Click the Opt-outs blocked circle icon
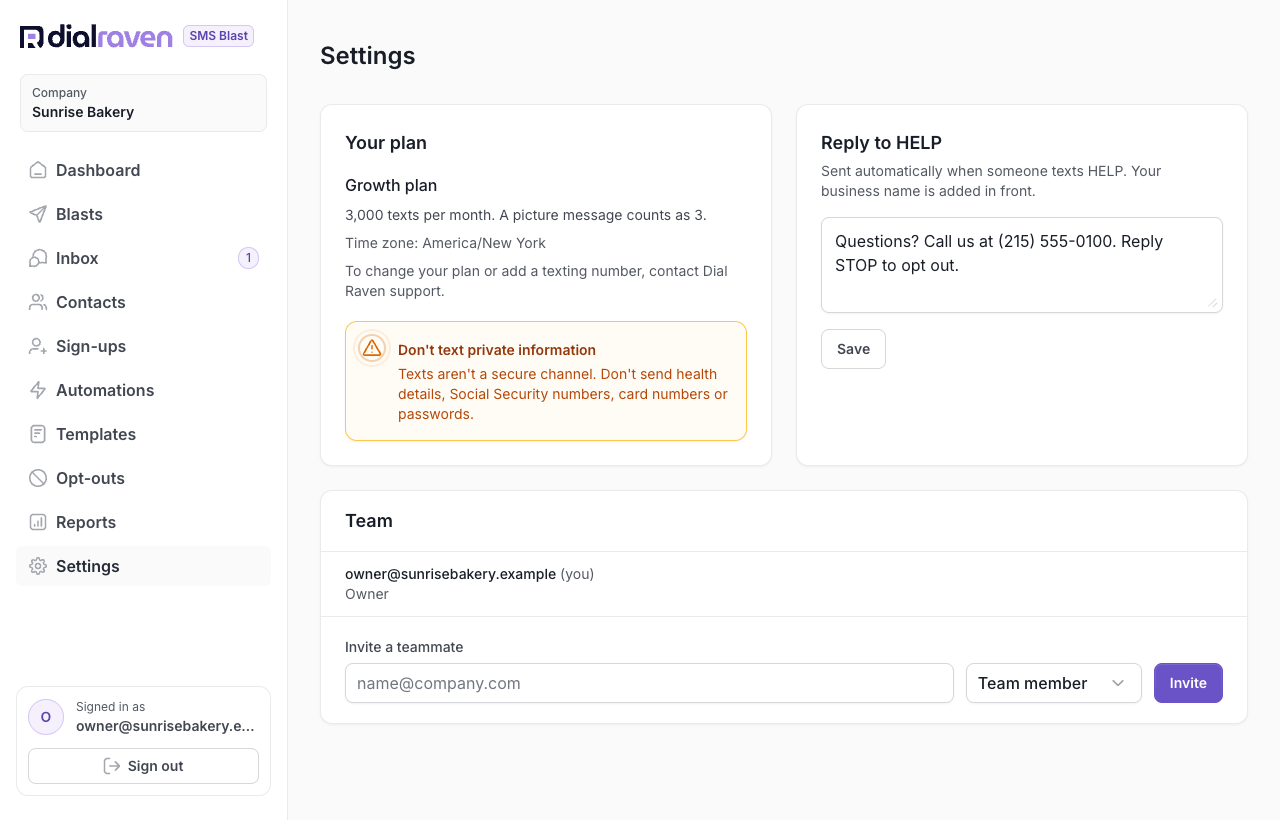The width and height of the screenshot is (1280, 820). 38,478
